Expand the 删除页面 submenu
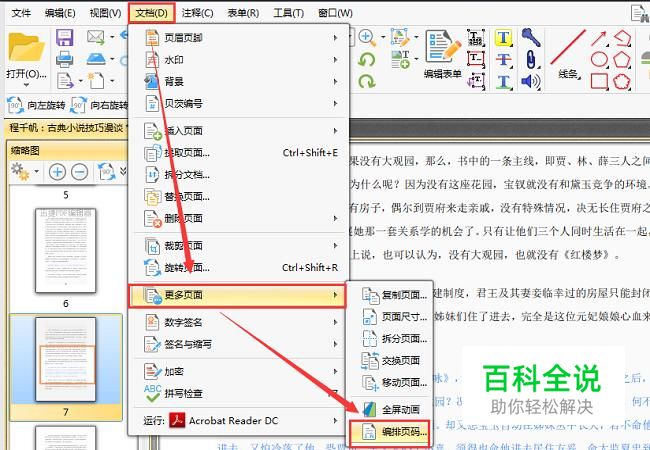Viewport: 650px width, 450px height. [240, 218]
